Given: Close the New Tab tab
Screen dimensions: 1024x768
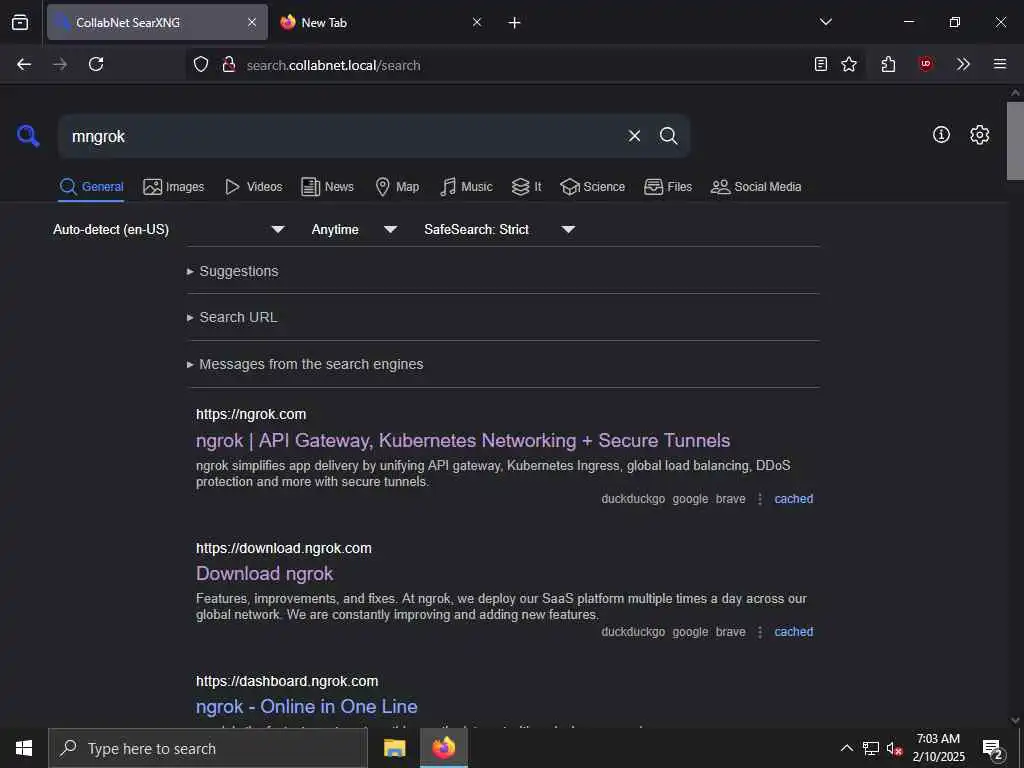Looking at the screenshot, I should click(477, 22).
